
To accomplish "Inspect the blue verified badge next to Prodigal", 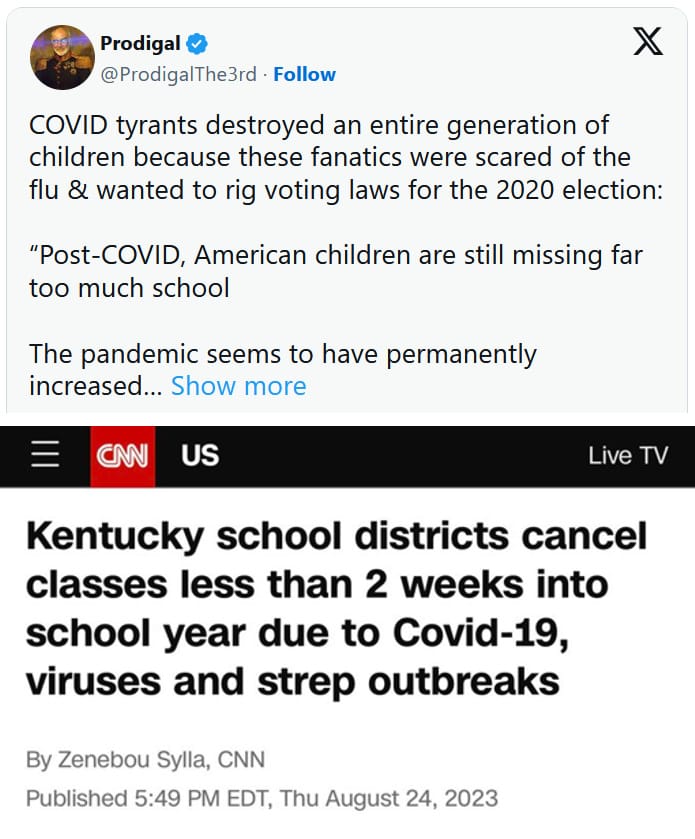I will click(x=197, y=43).
